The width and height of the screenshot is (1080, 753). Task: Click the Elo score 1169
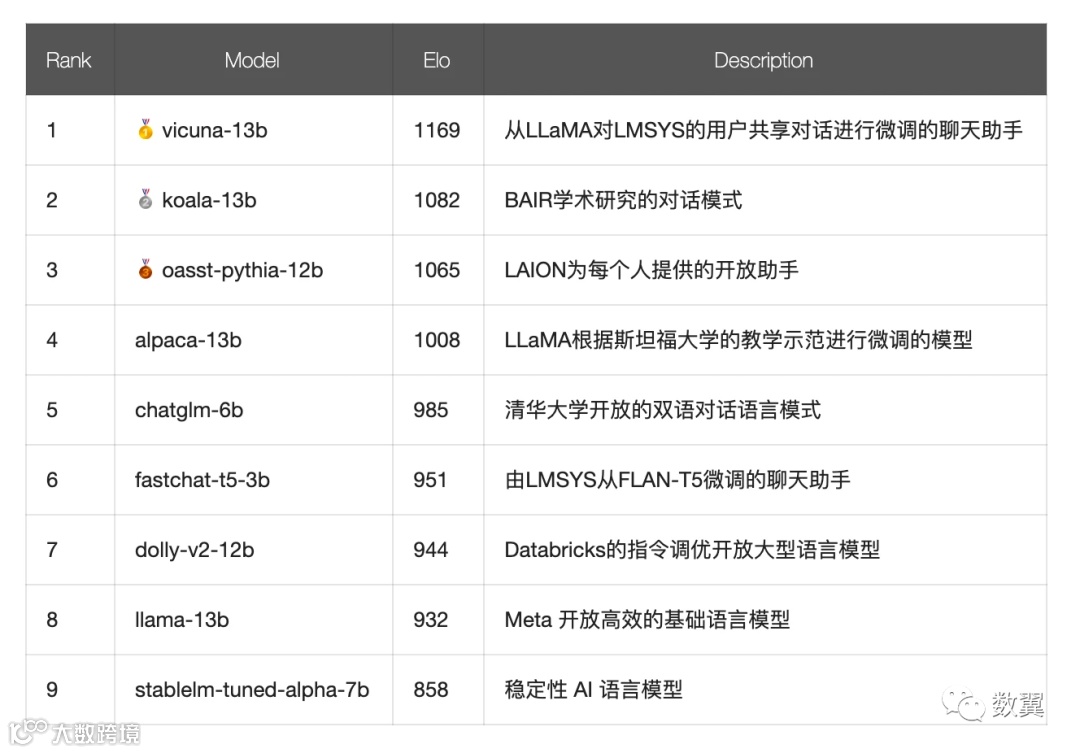pos(437,130)
